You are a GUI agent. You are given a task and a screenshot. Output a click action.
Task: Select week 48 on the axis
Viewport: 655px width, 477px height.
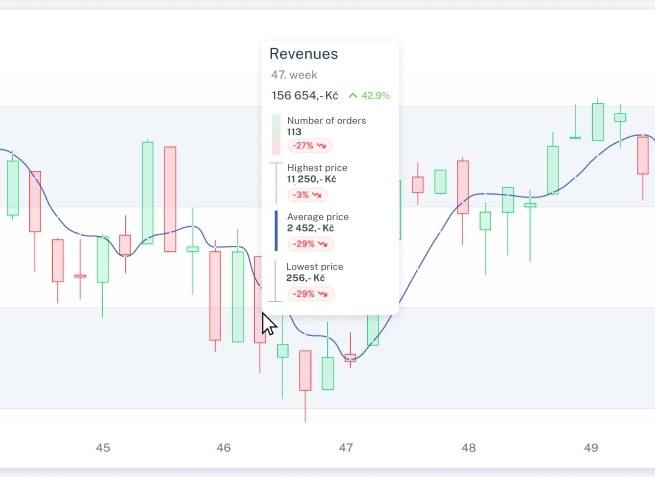pyautogui.click(x=468, y=448)
